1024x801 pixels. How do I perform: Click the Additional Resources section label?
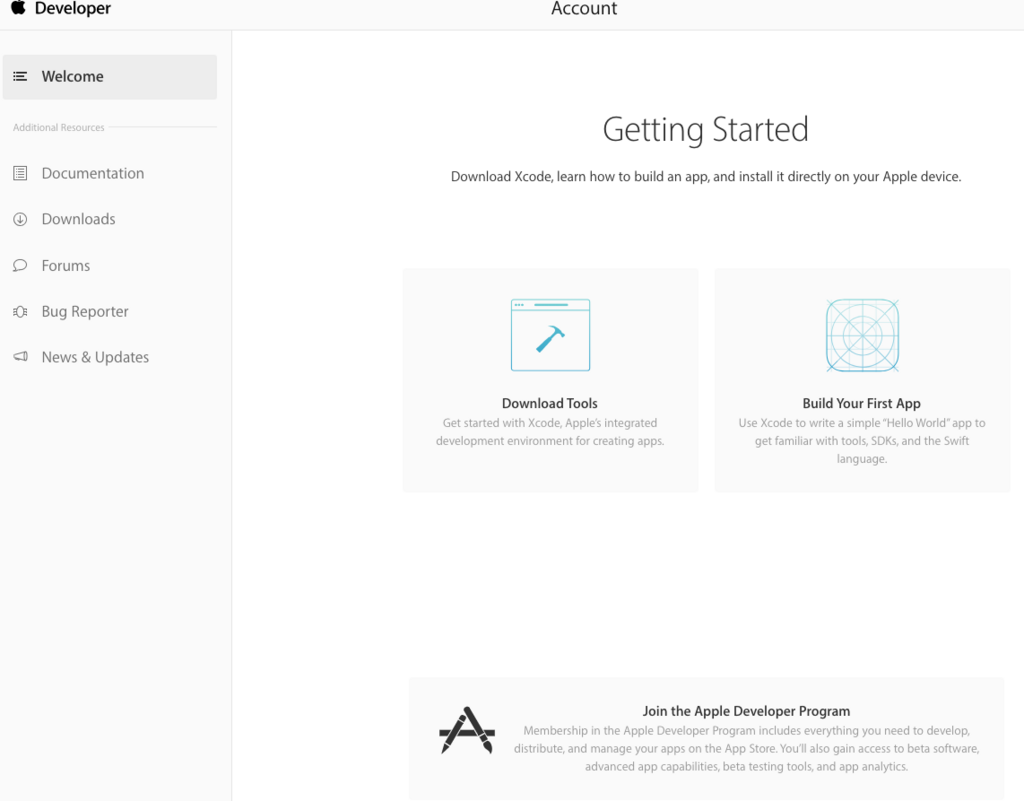[59, 127]
